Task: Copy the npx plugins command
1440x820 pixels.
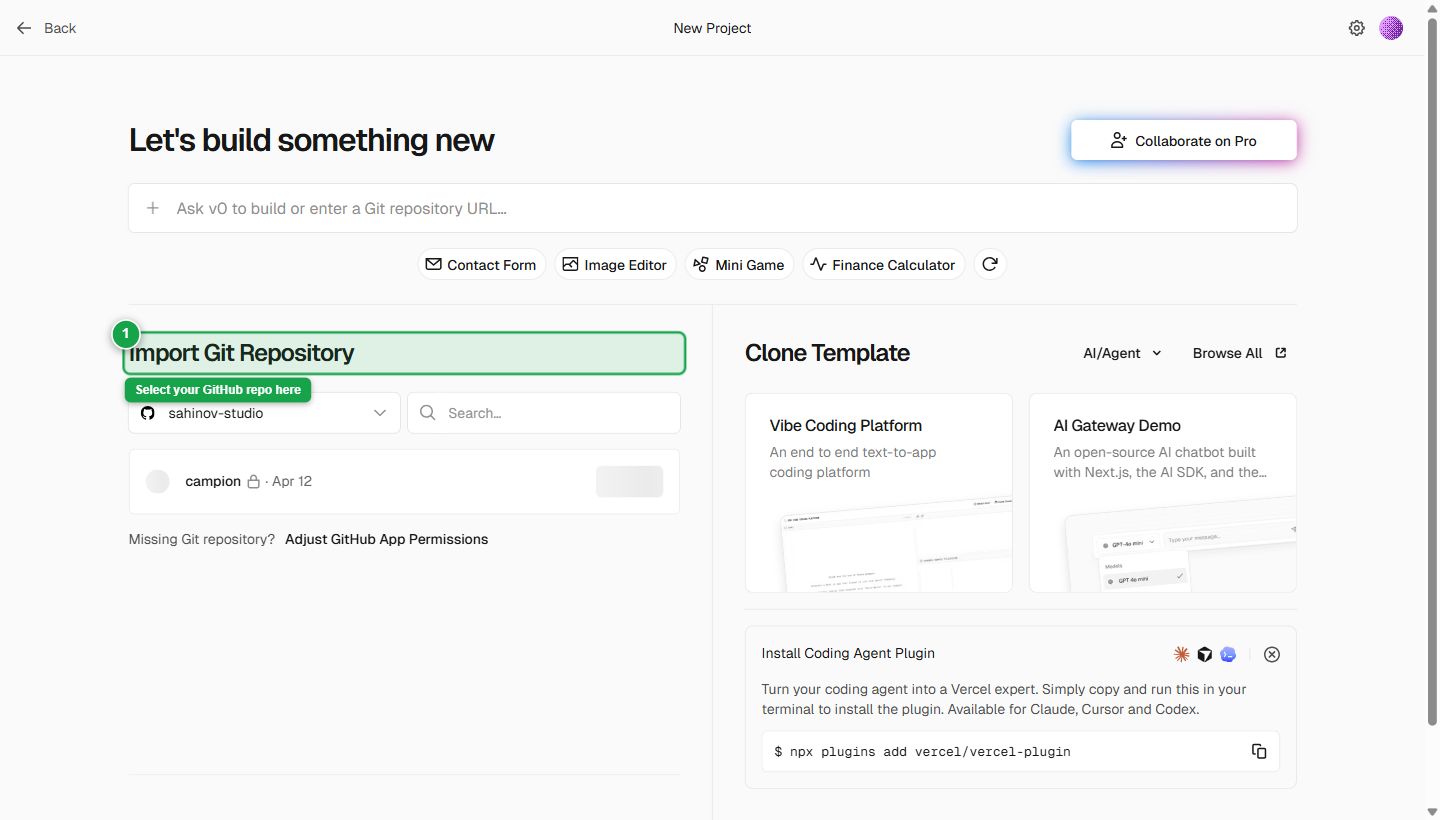Action: pyautogui.click(x=1259, y=751)
